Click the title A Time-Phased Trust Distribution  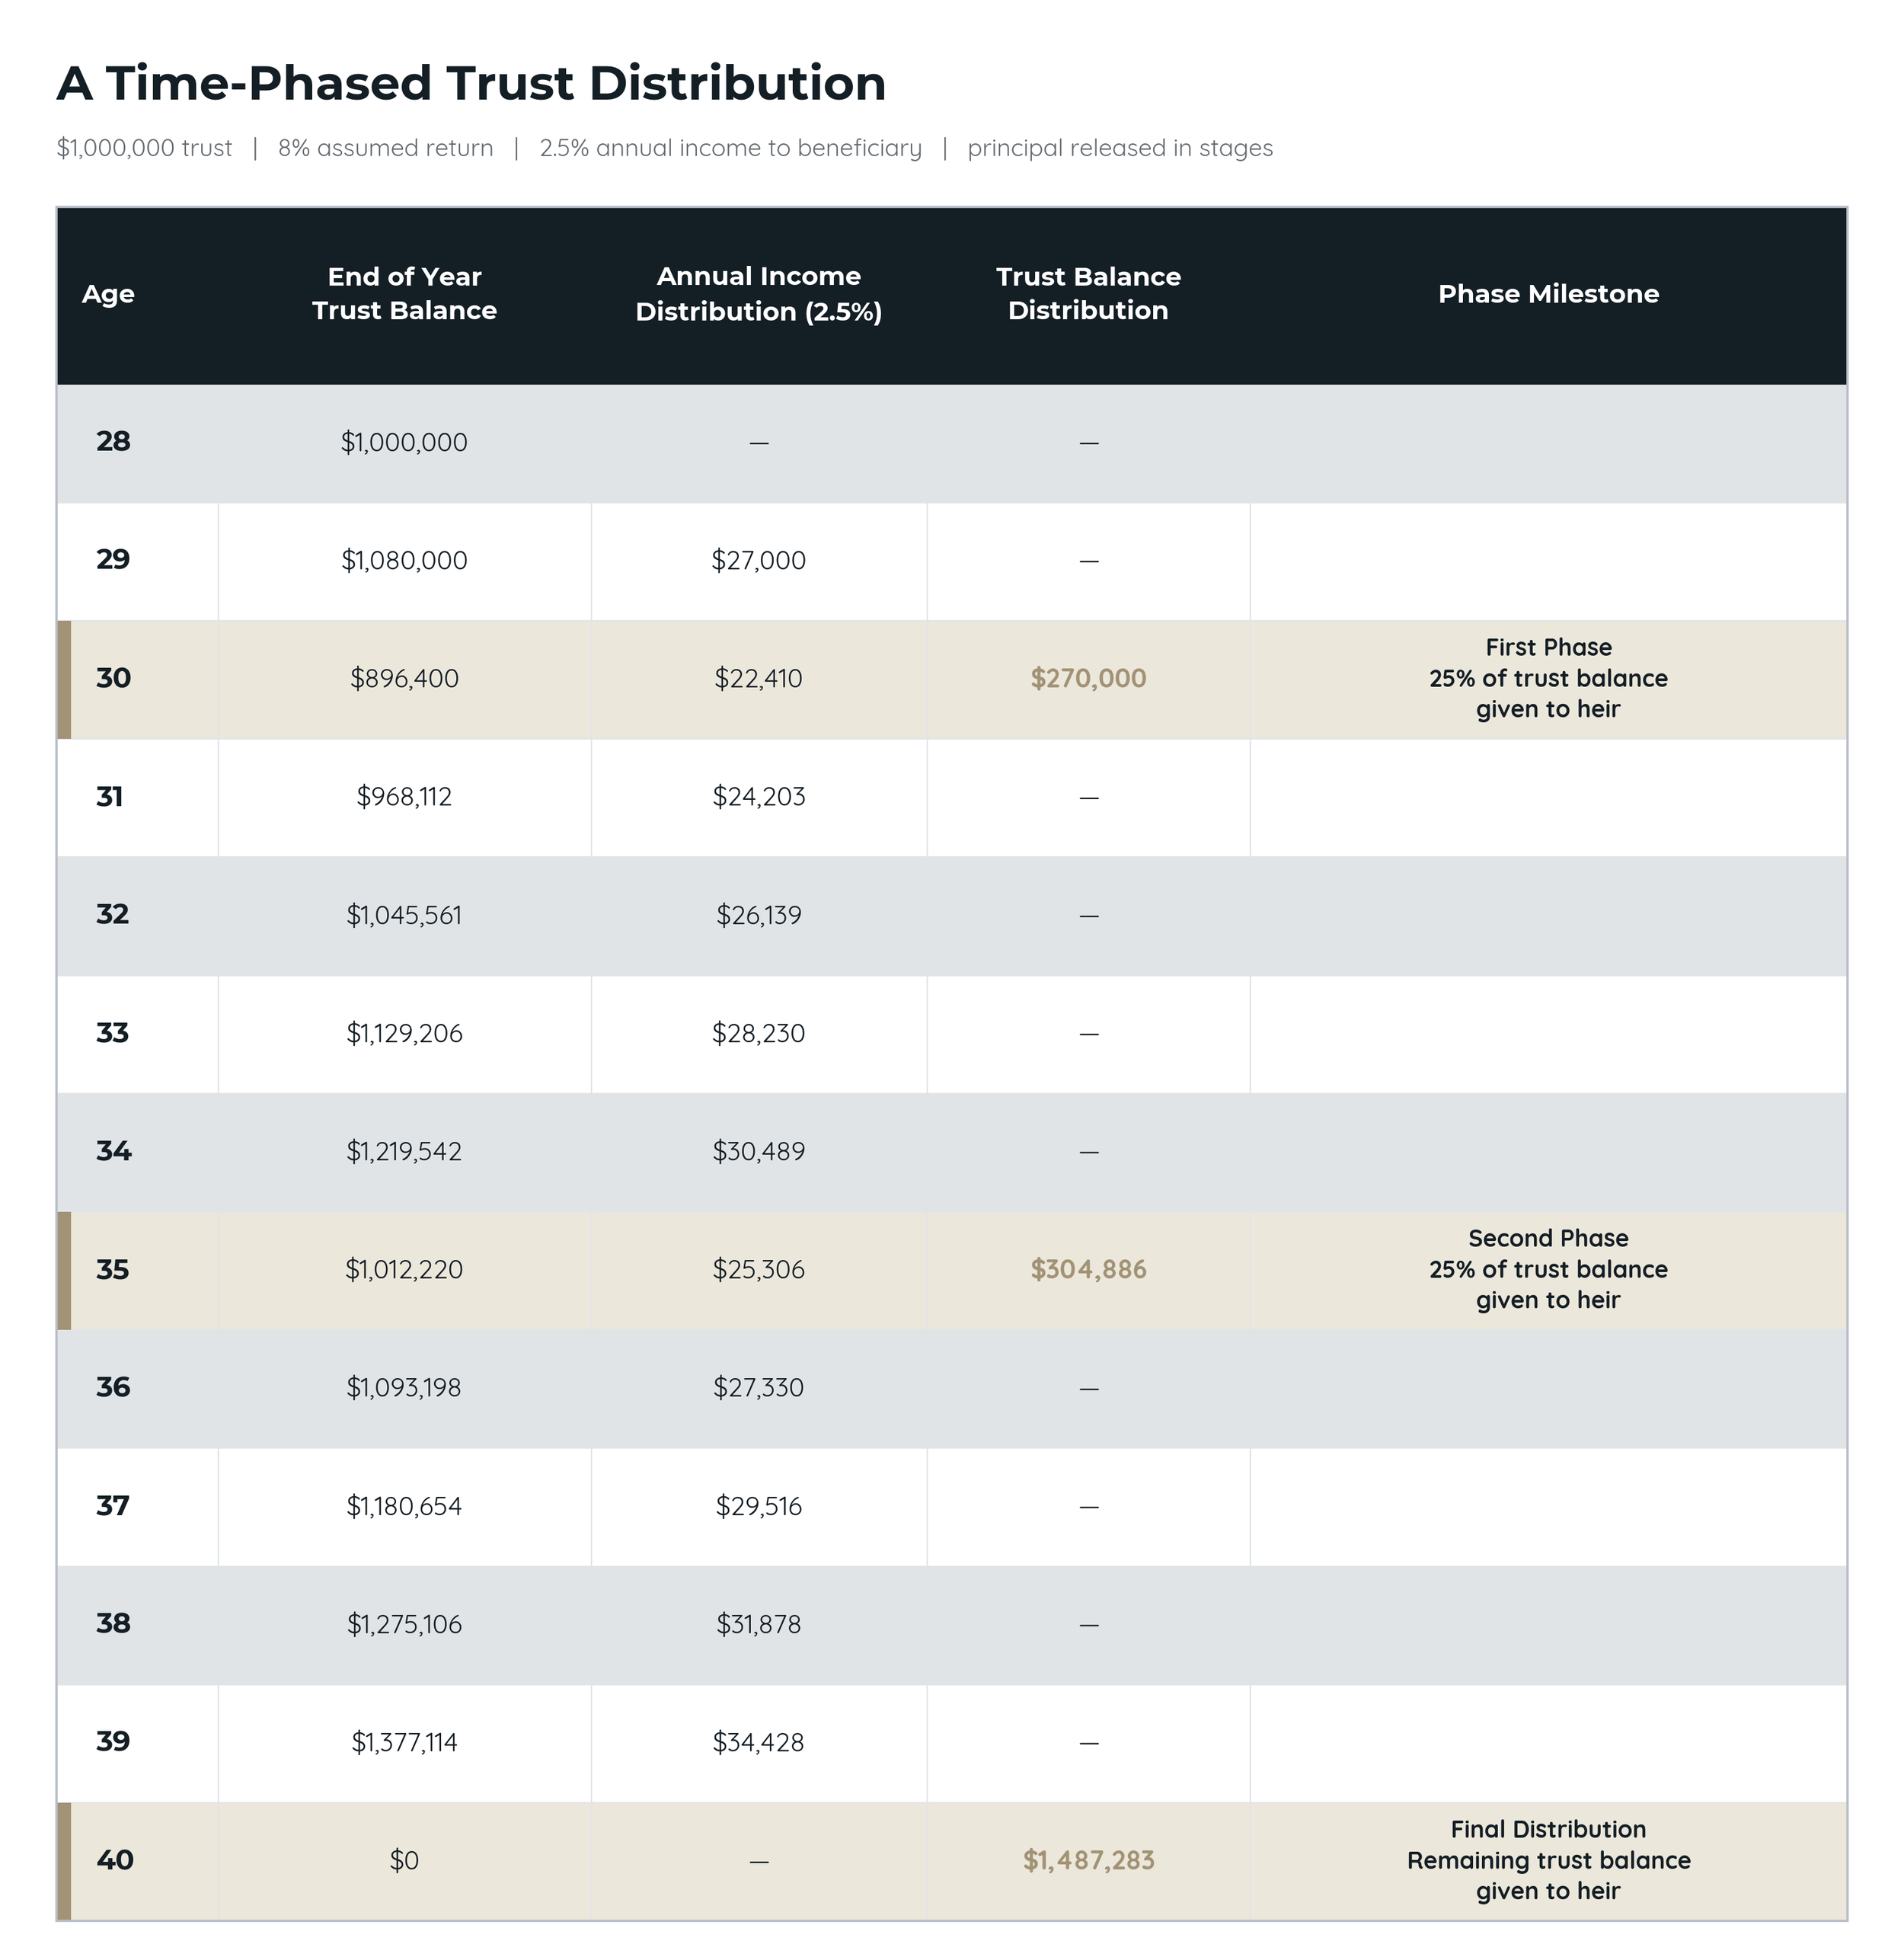(x=471, y=83)
